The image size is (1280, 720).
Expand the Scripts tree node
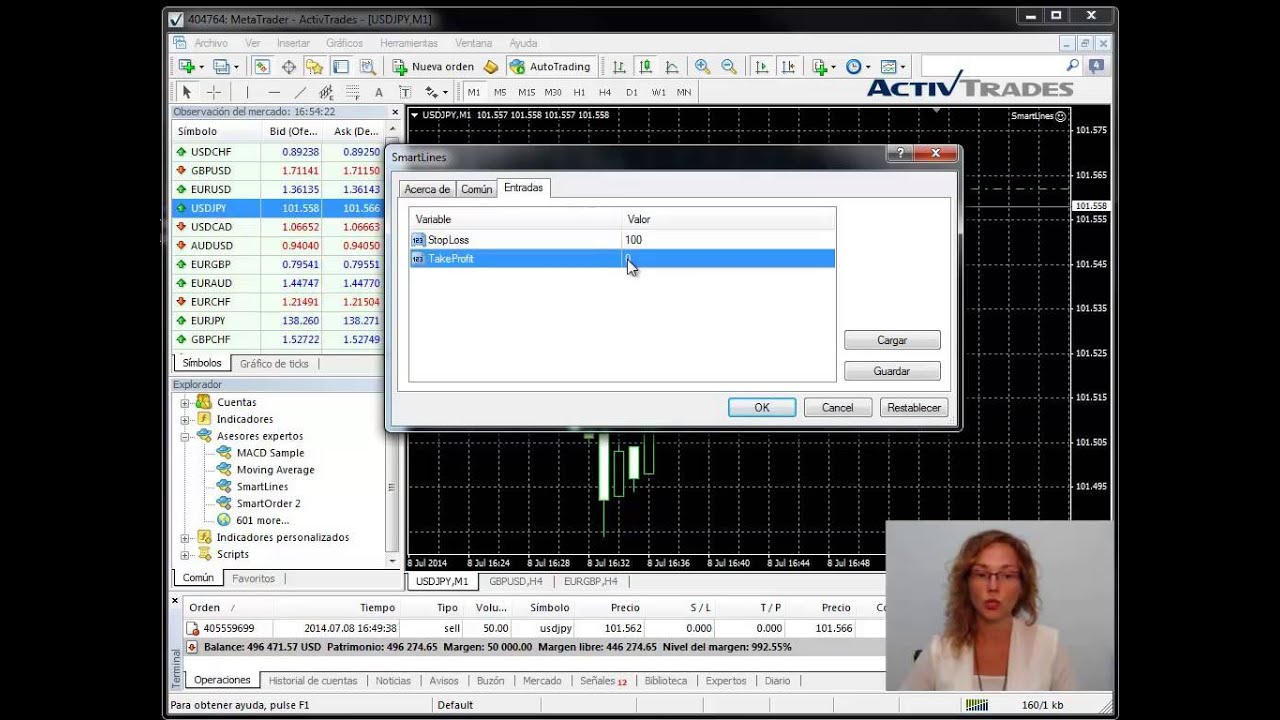click(x=185, y=555)
